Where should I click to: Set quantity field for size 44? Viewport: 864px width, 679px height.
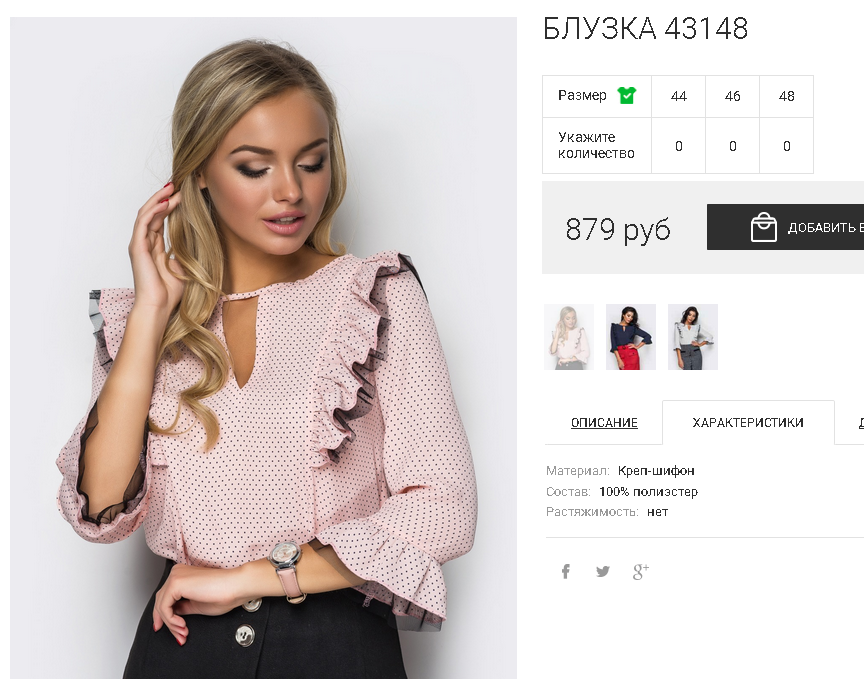pos(678,146)
